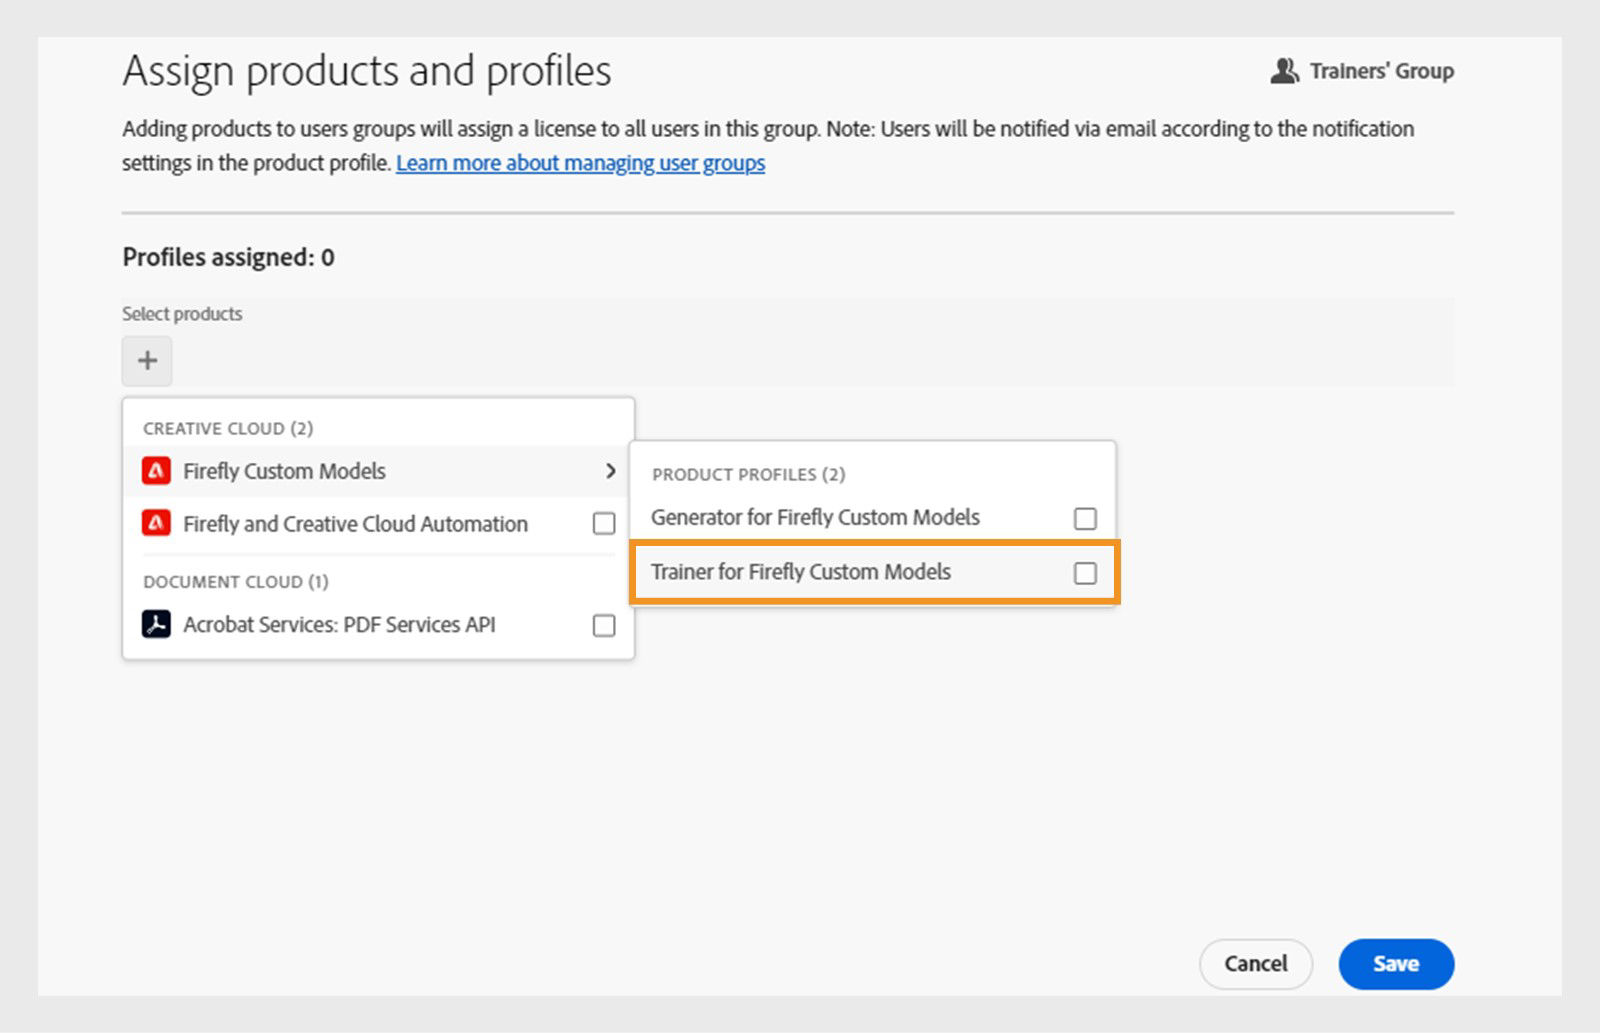Choose Trainer for Firefly Custom Models profile
1600x1033 pixels.
tap(873, 572)
